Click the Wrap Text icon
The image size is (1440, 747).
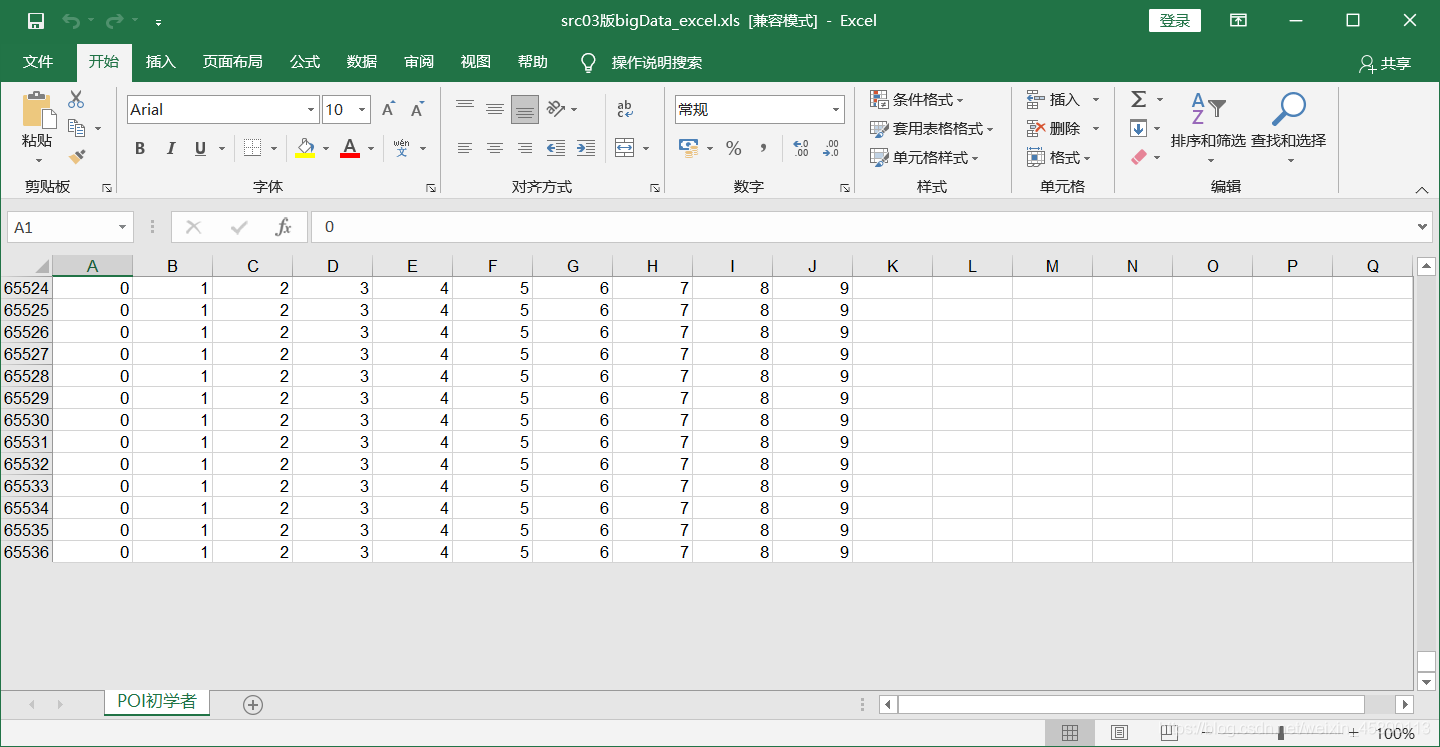point(625,109)
